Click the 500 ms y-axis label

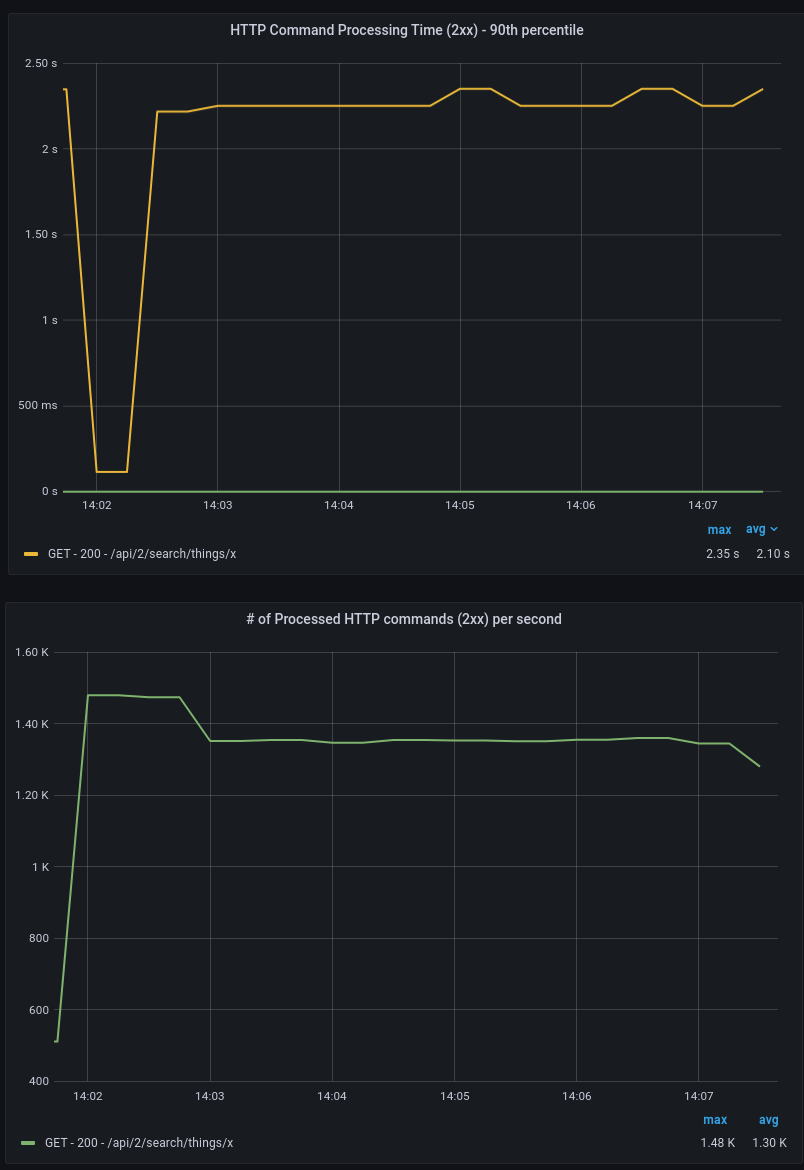point(37,406)
